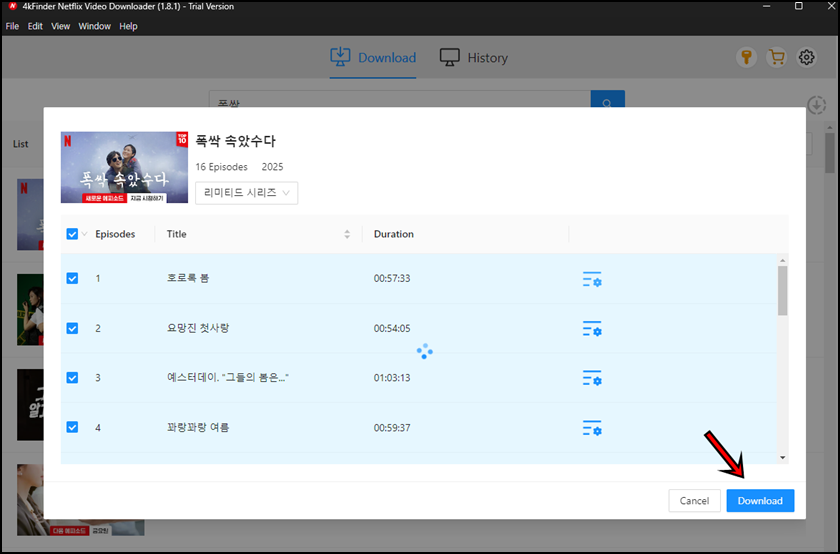Image resolution: width=840 pixels, height=554 pixels.
Task: Click the Cancel button
Action: (694, 500)
